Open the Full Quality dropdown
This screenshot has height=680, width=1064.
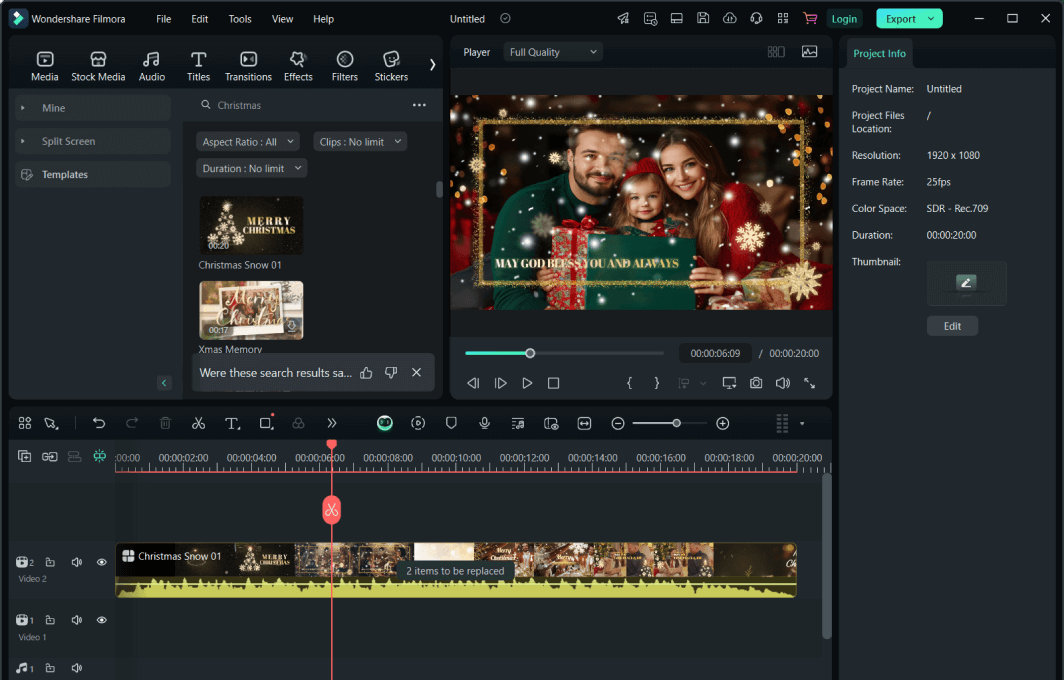tap(552, 52)
